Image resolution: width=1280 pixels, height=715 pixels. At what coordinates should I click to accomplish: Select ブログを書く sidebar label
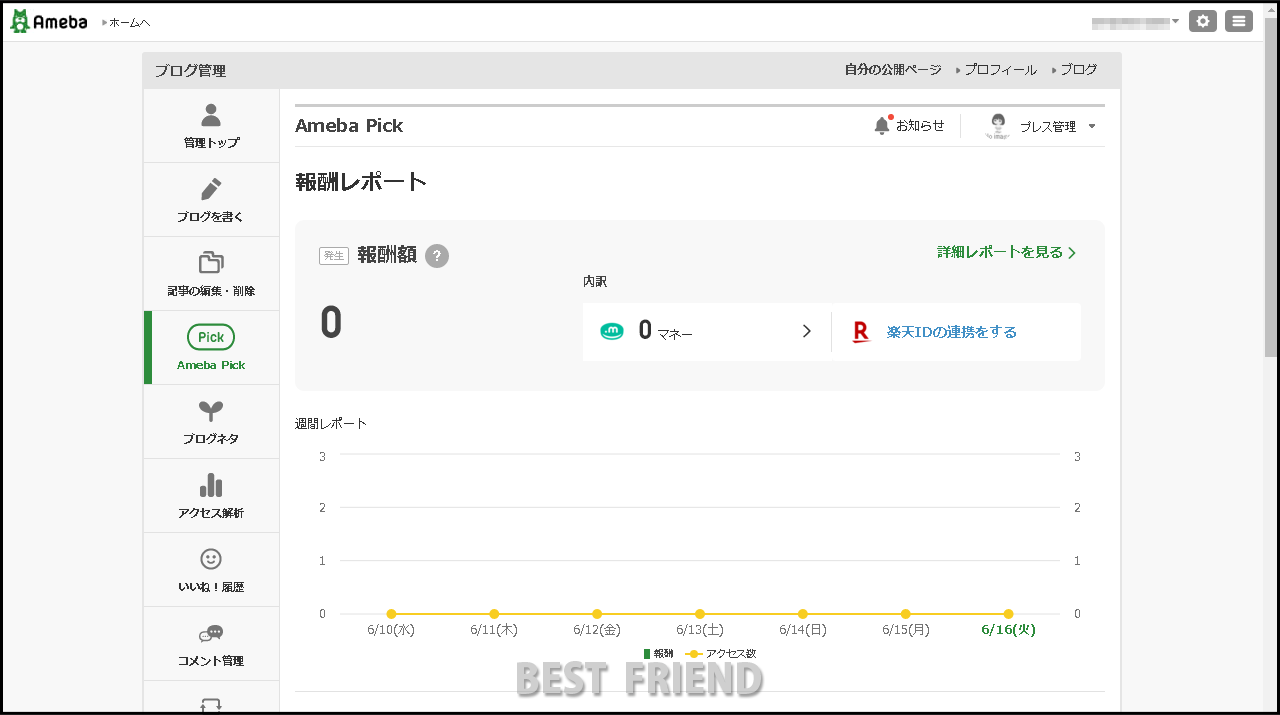pyautogui.click(x=211, y=217)
